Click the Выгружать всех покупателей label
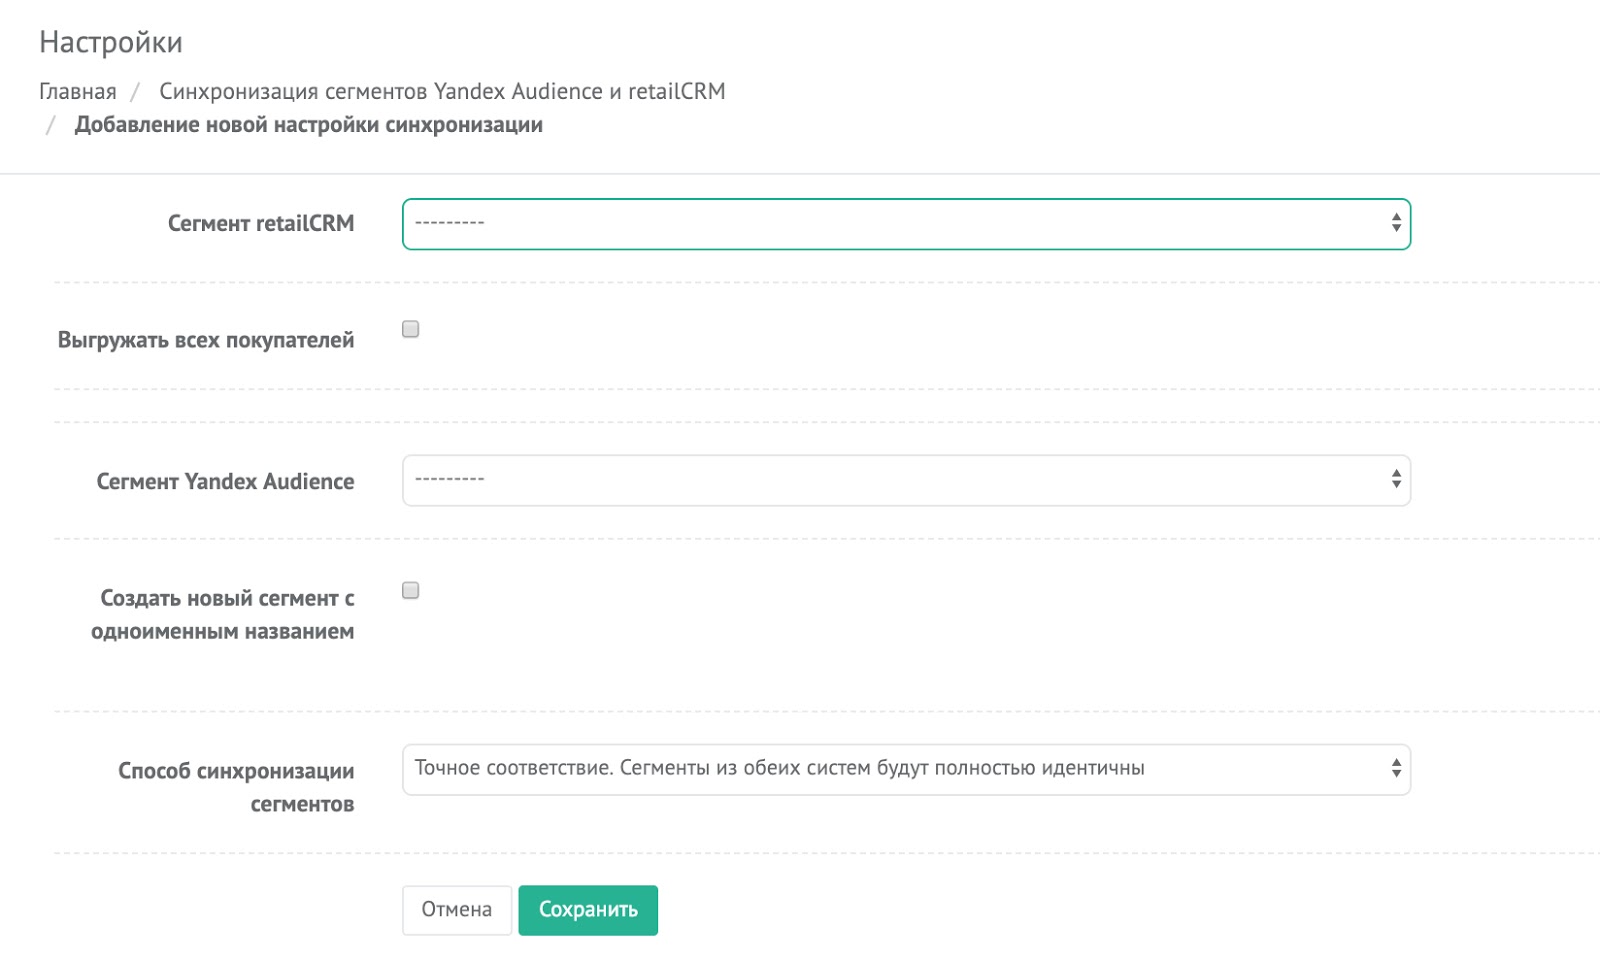1600x961 pixels. (x=206, y=340)
